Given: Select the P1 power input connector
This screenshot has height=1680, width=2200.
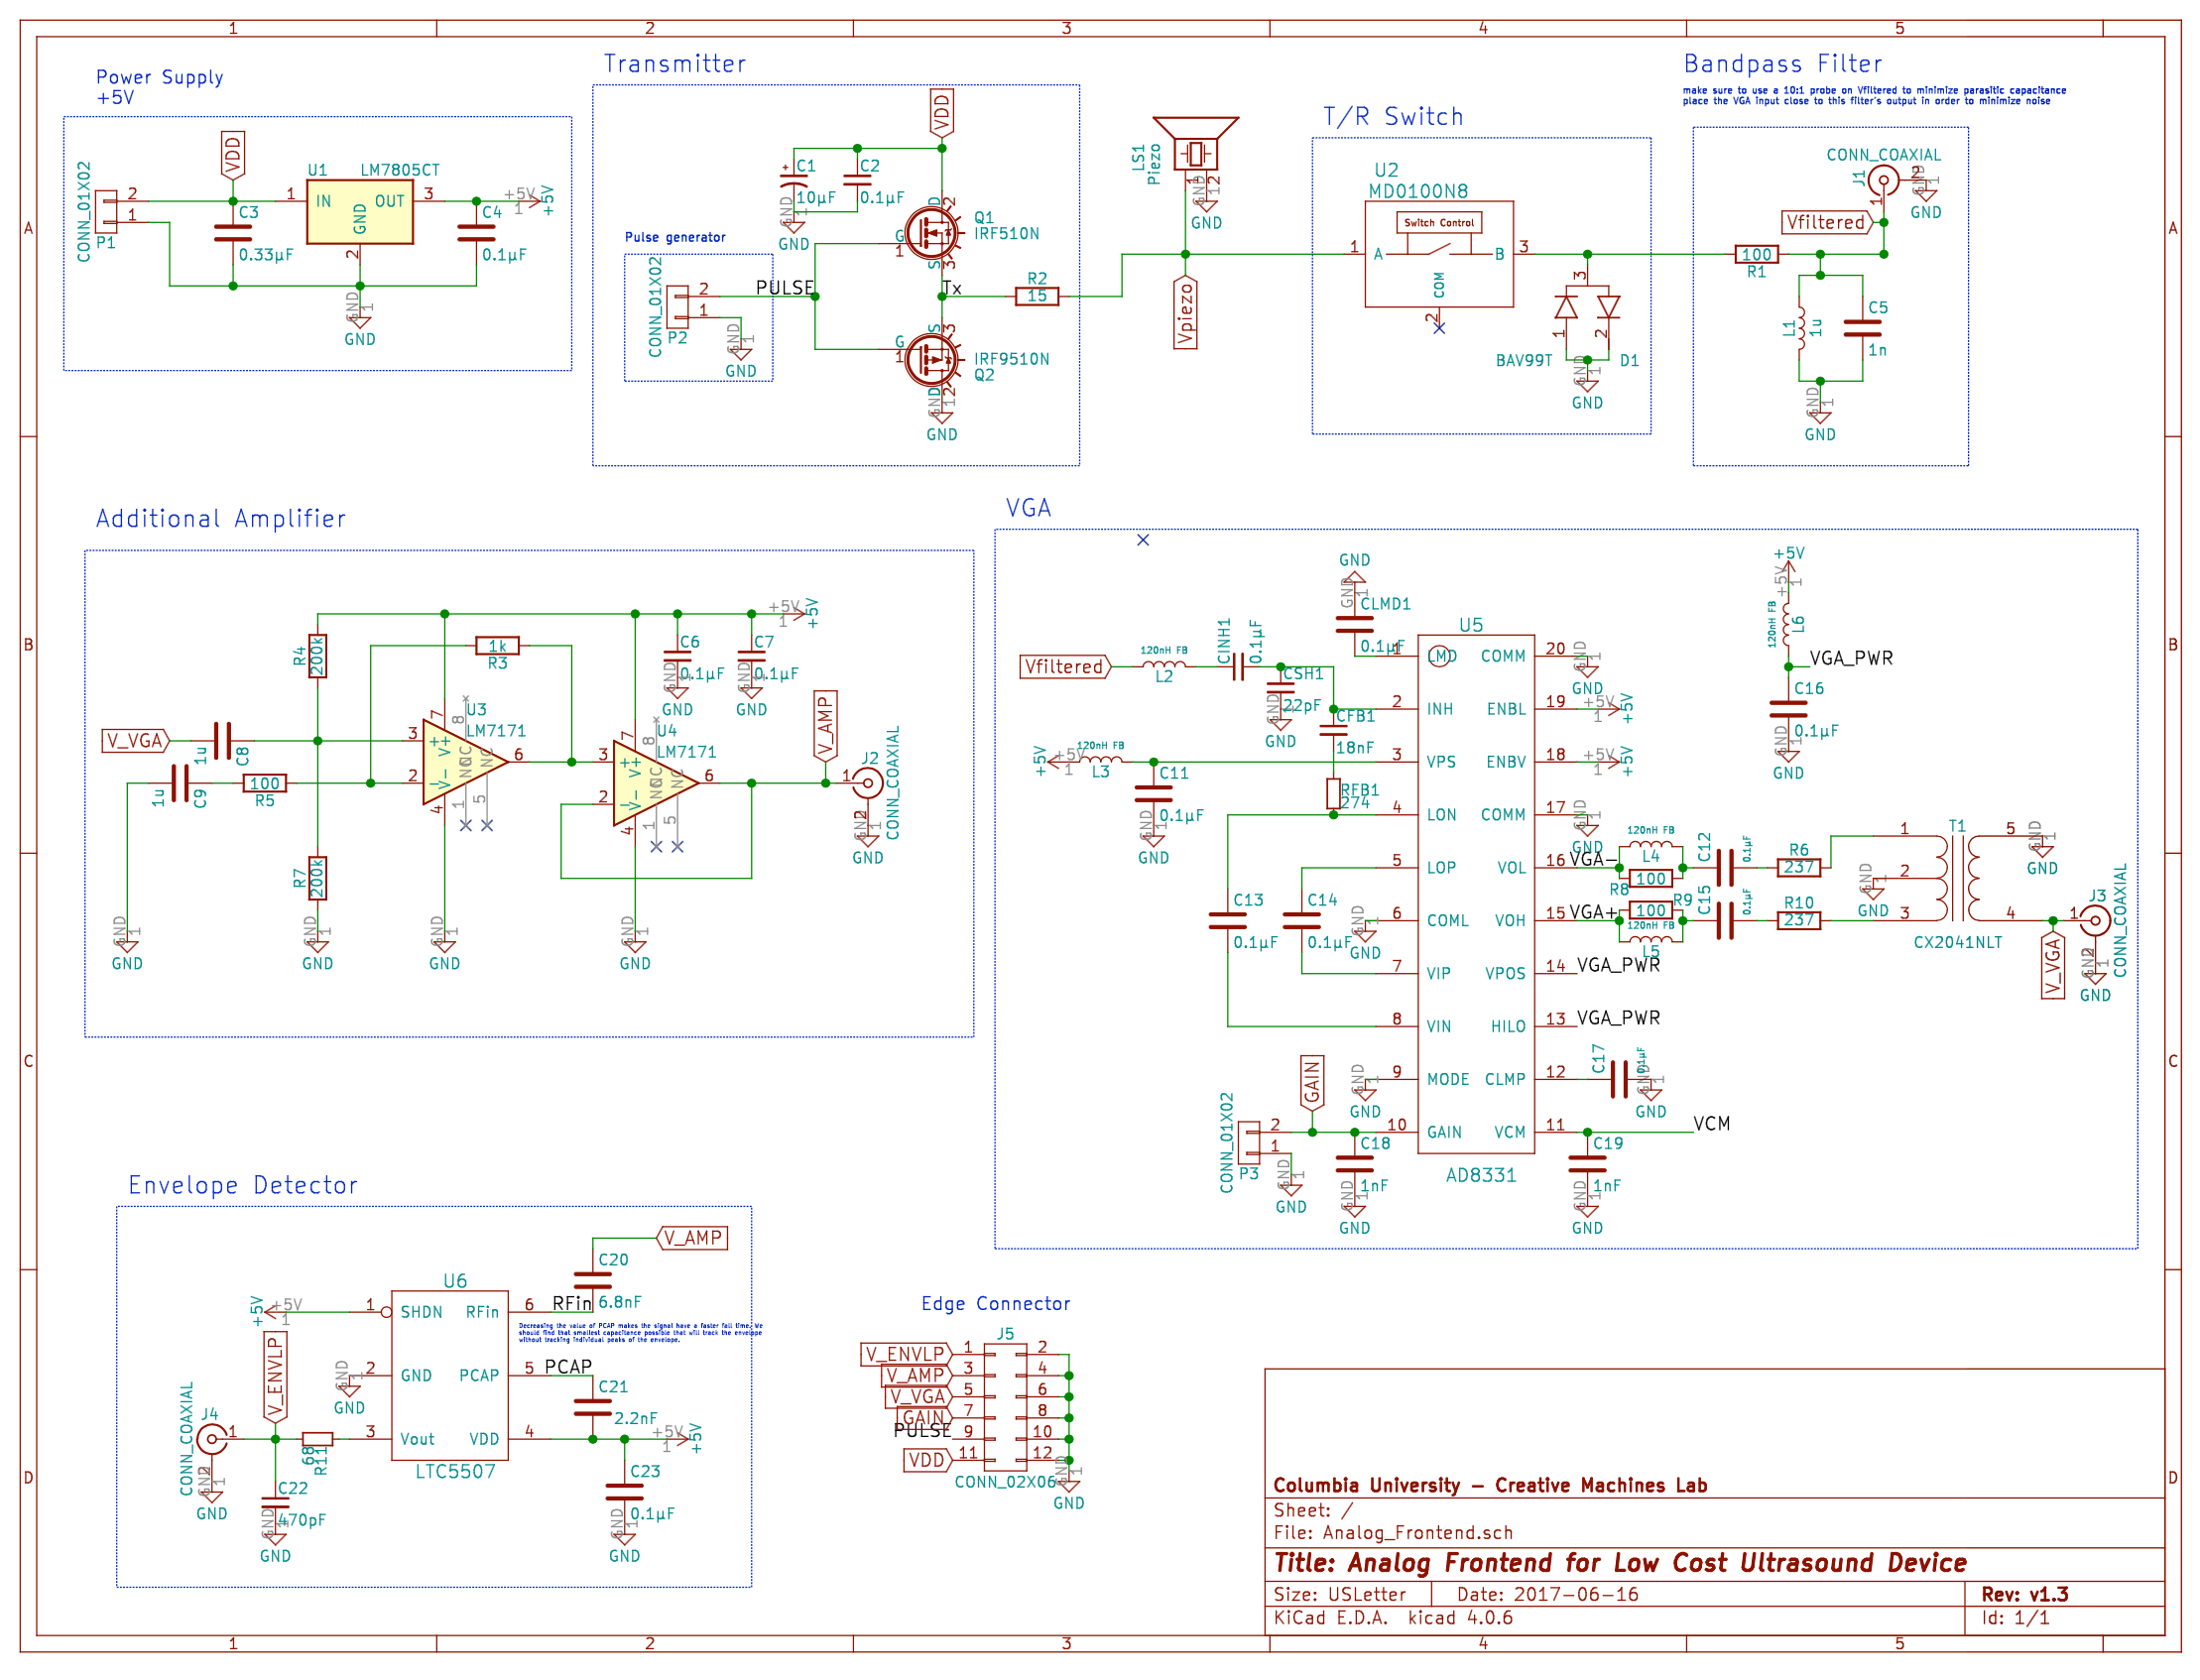Looking at the screenshot, I should point(106,211).
